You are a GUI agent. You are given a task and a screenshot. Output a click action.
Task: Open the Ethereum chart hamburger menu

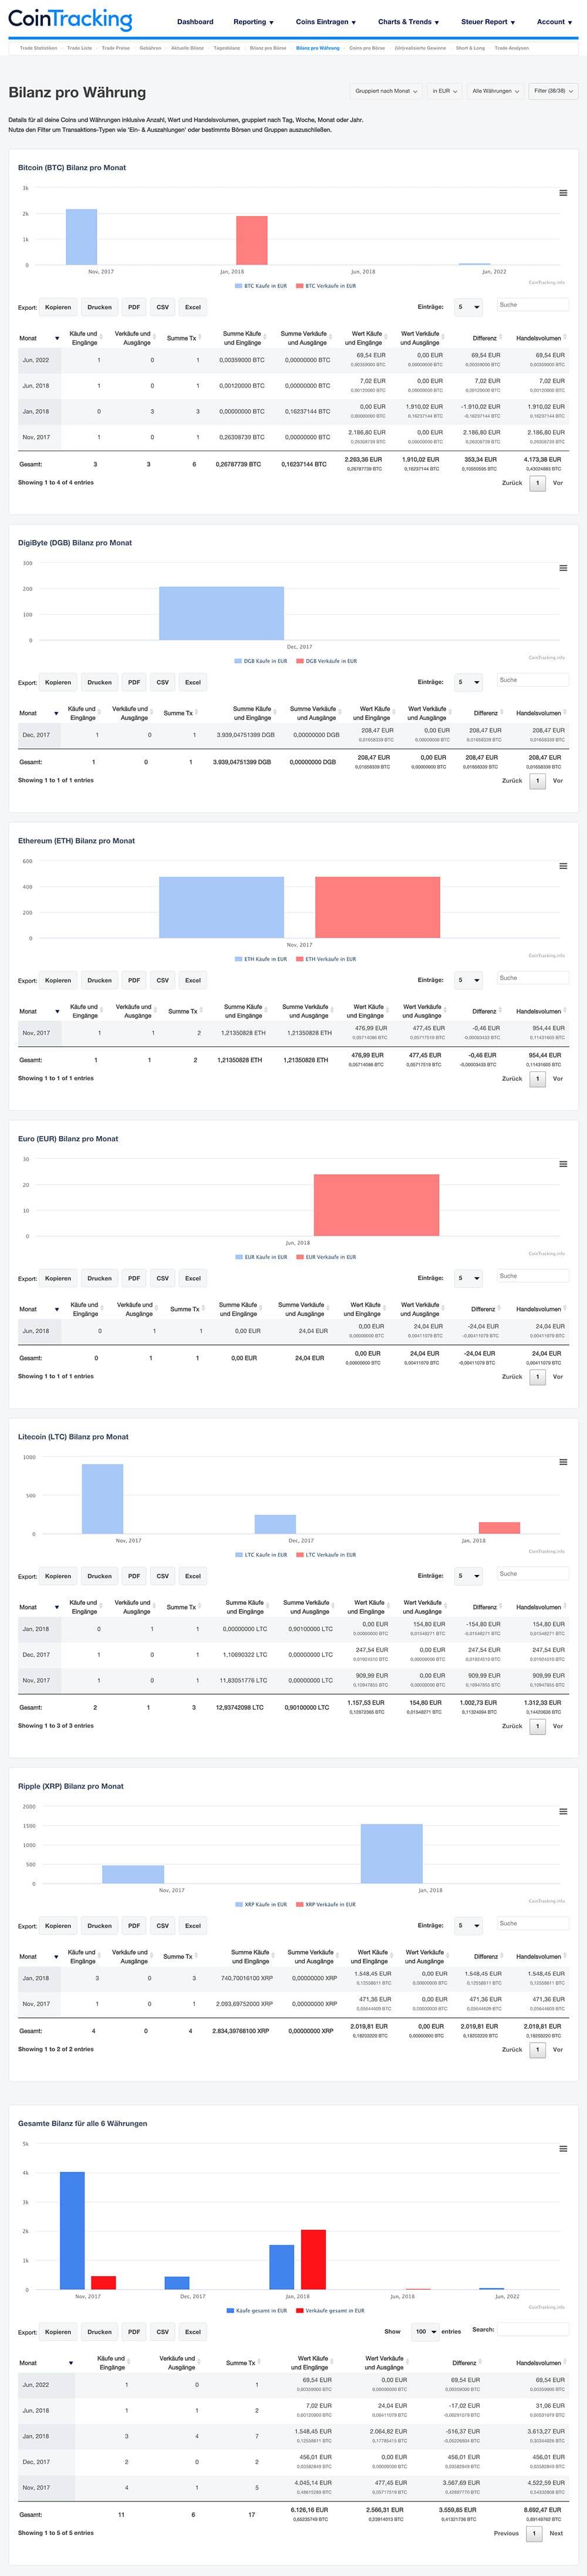point(563,866)
